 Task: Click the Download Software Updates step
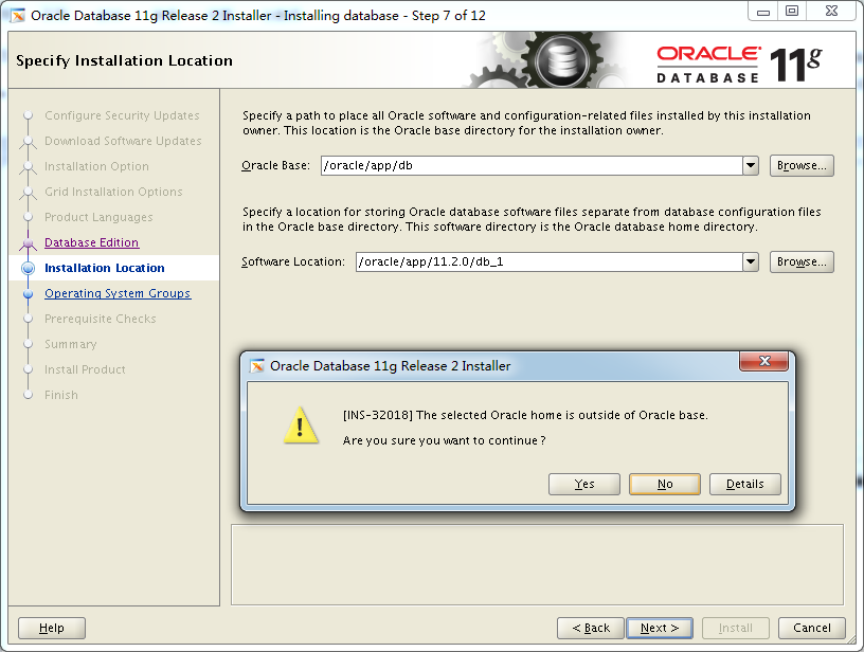coord(123,141)
